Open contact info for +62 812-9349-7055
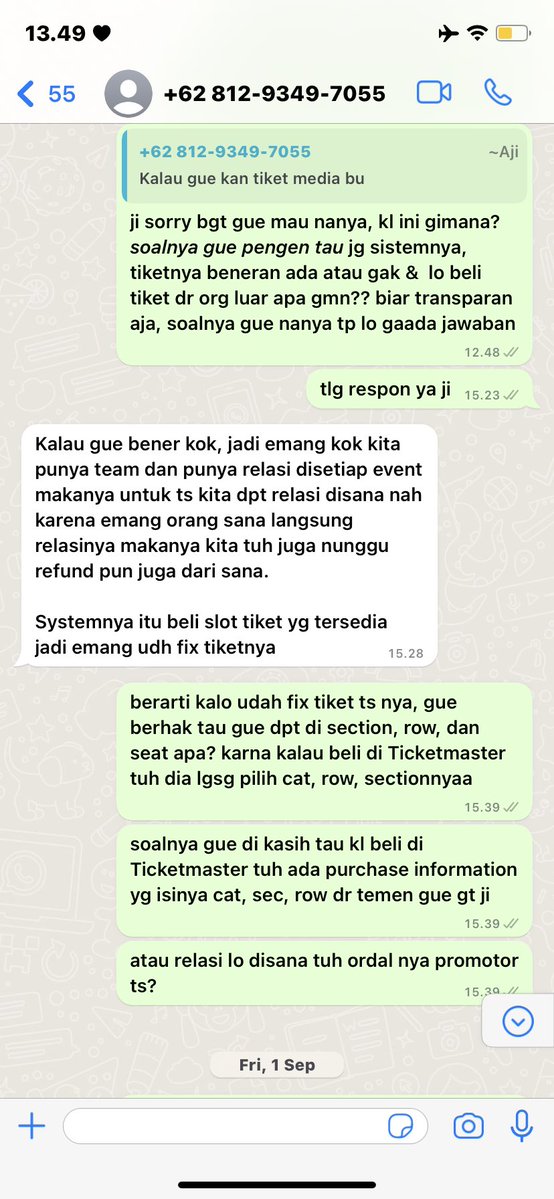 pyautogui.click(x=275, y=93)
